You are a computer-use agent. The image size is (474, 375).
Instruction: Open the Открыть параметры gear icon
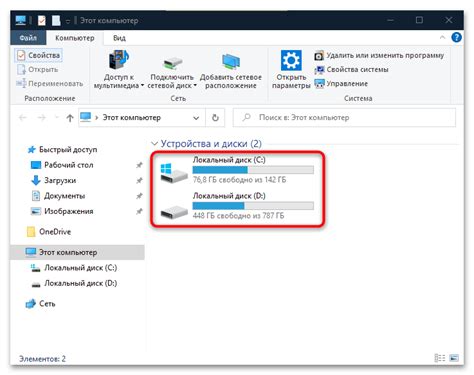pos(291,60)
